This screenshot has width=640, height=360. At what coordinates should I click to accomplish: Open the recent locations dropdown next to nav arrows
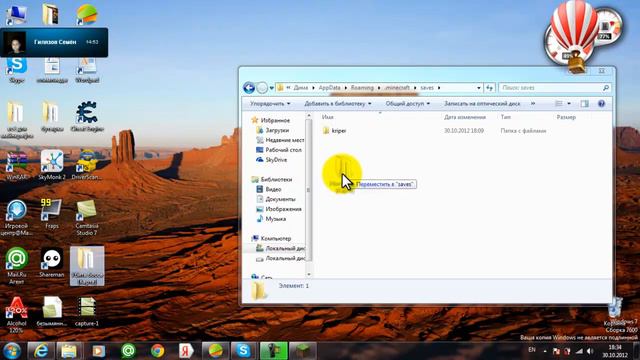272,88
